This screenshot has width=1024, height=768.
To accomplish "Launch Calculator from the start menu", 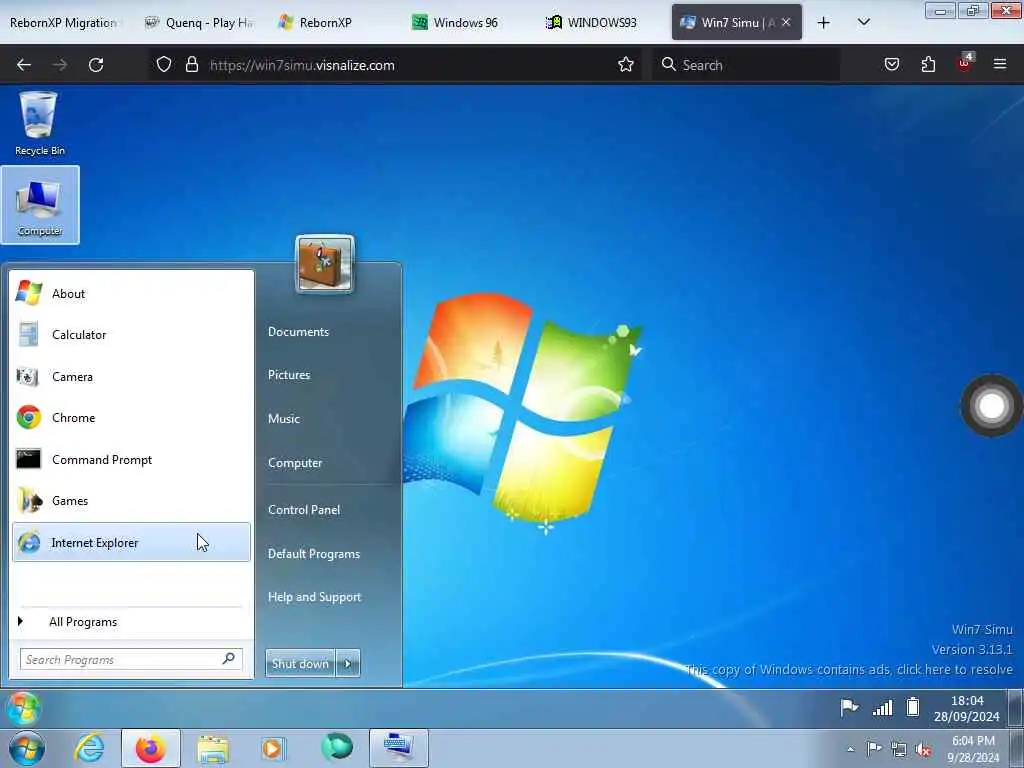I will (x=131, y=334).
